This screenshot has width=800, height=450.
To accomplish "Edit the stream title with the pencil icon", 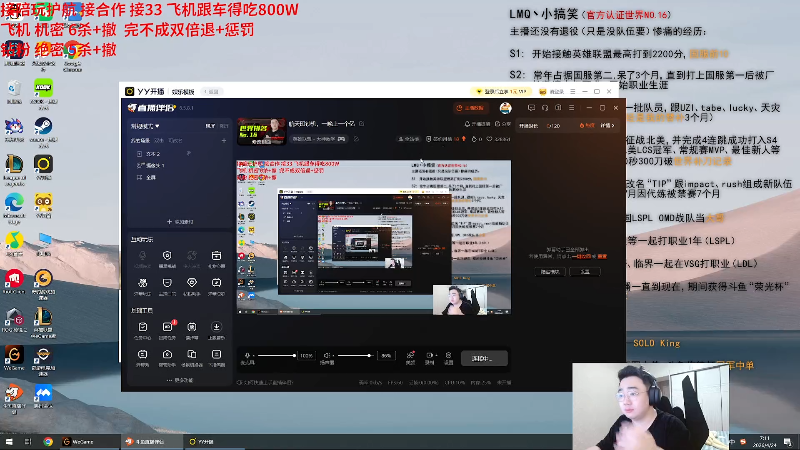I will (x=361, y=123).
